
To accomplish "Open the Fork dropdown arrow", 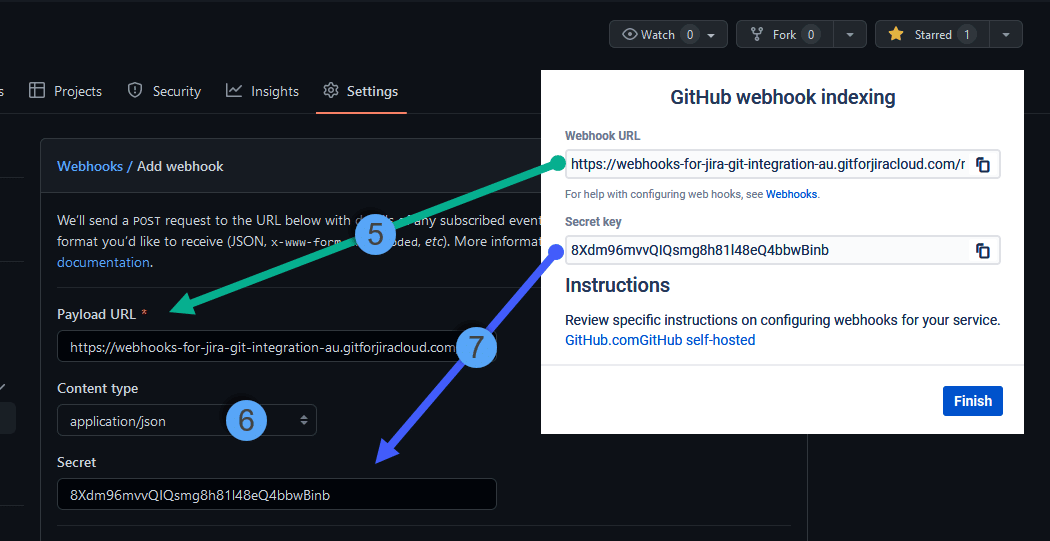I will point(849,35).
